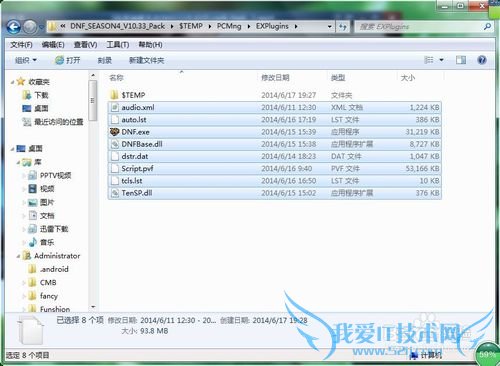The image size is (500, 366).
Task: Sort by the 修改日期 column header
Action: point(275,78)
